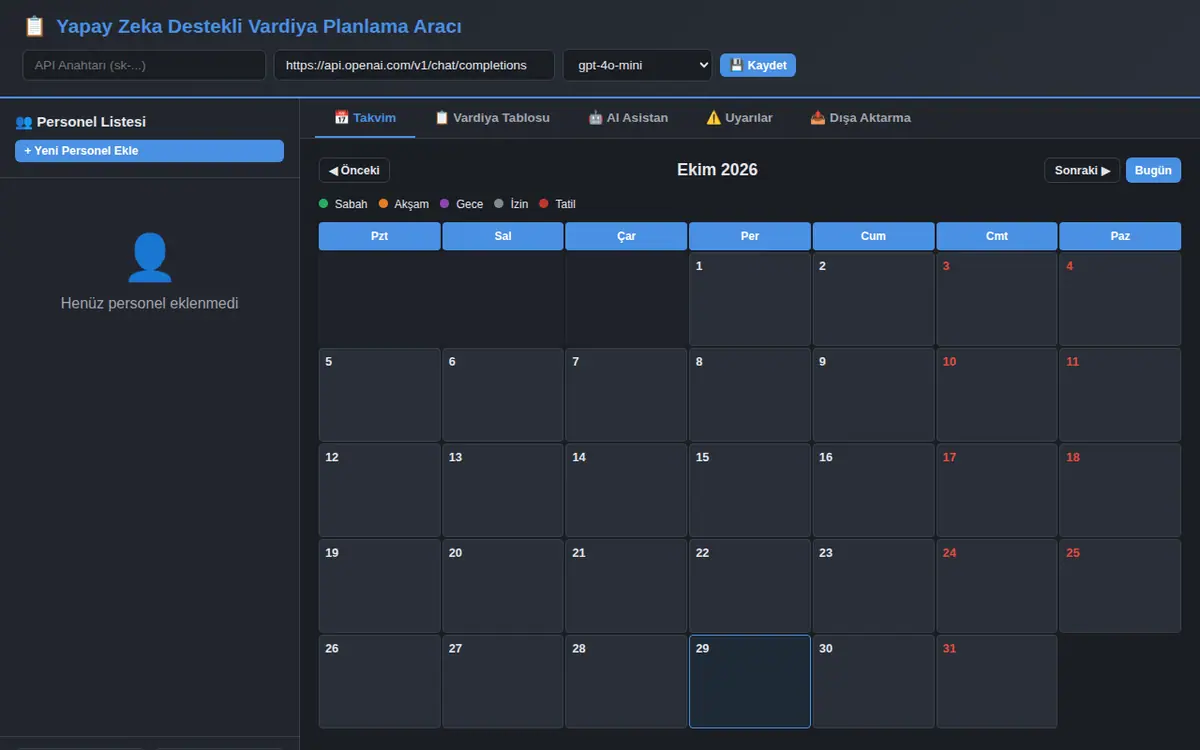Click the Personel Listesi heading

click(x=81, y=122)
